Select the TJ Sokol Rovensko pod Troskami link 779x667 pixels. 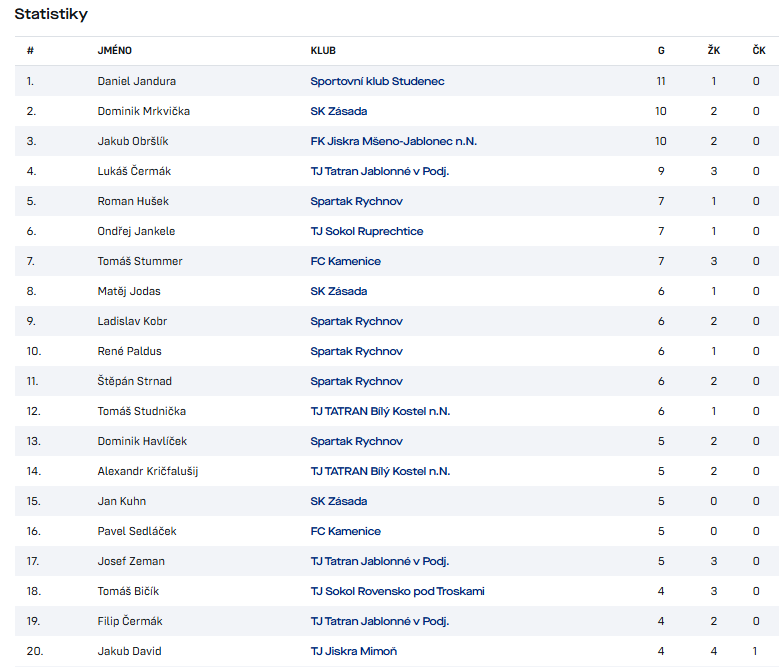pyautogui.click(x=397, y=591)
